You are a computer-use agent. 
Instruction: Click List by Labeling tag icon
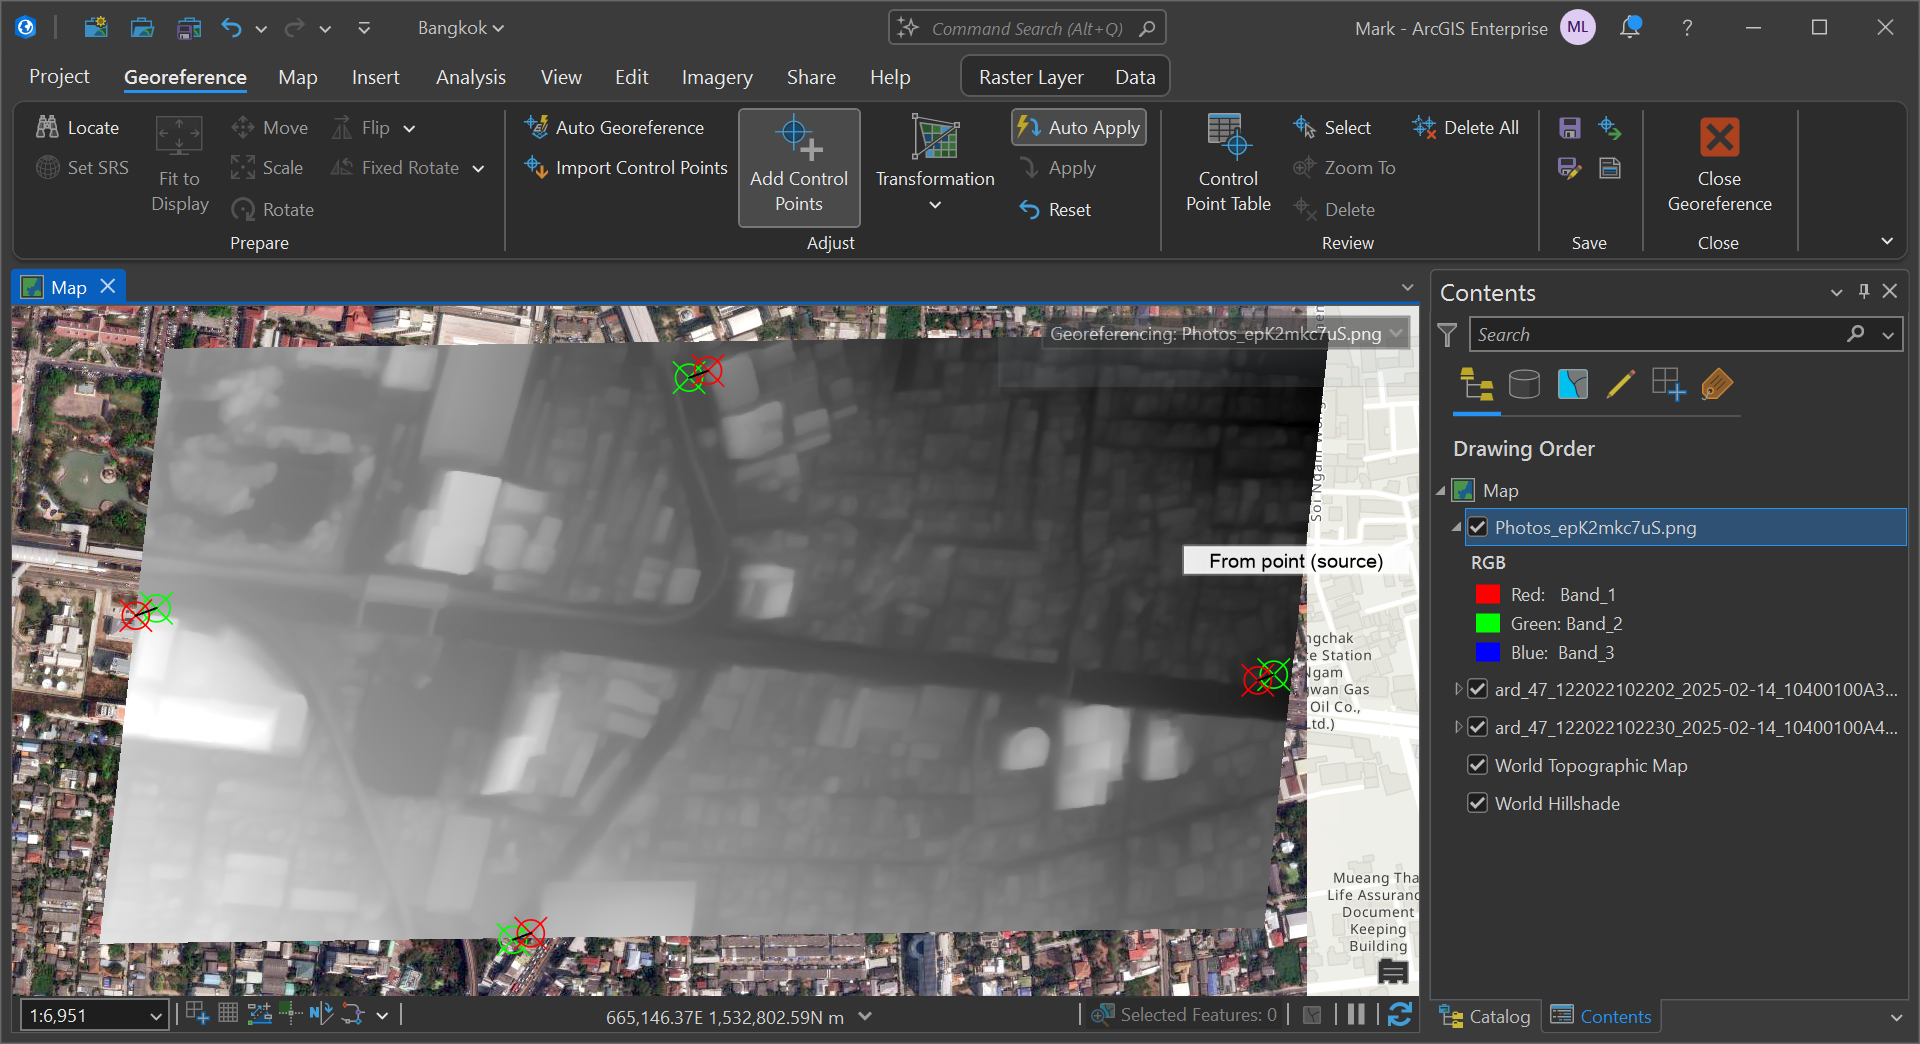(x=1716, y=384)
